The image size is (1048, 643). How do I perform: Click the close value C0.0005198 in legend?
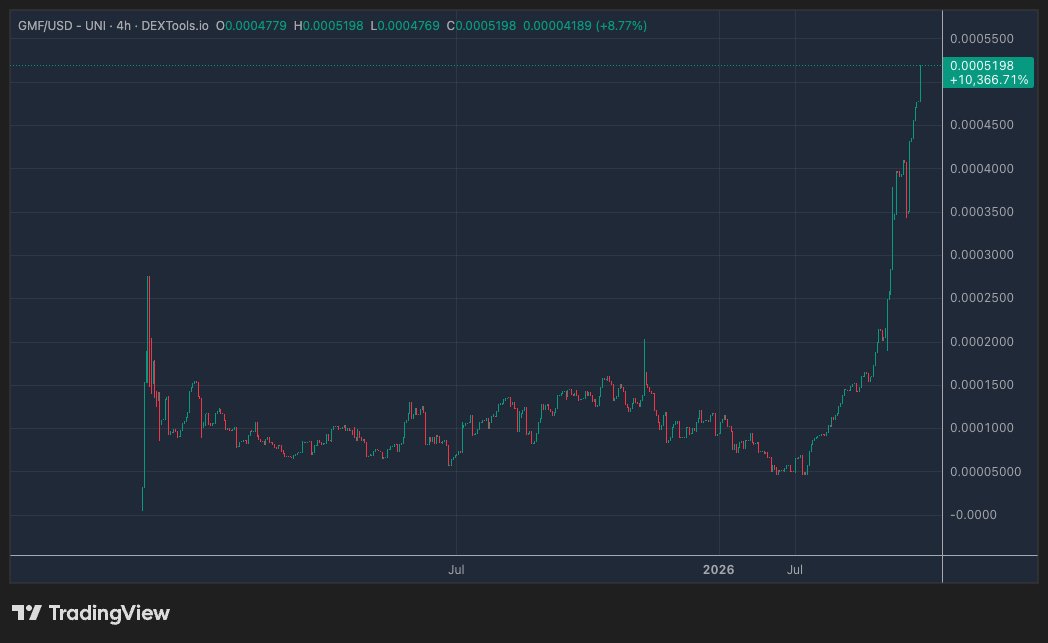coord(481,26)
